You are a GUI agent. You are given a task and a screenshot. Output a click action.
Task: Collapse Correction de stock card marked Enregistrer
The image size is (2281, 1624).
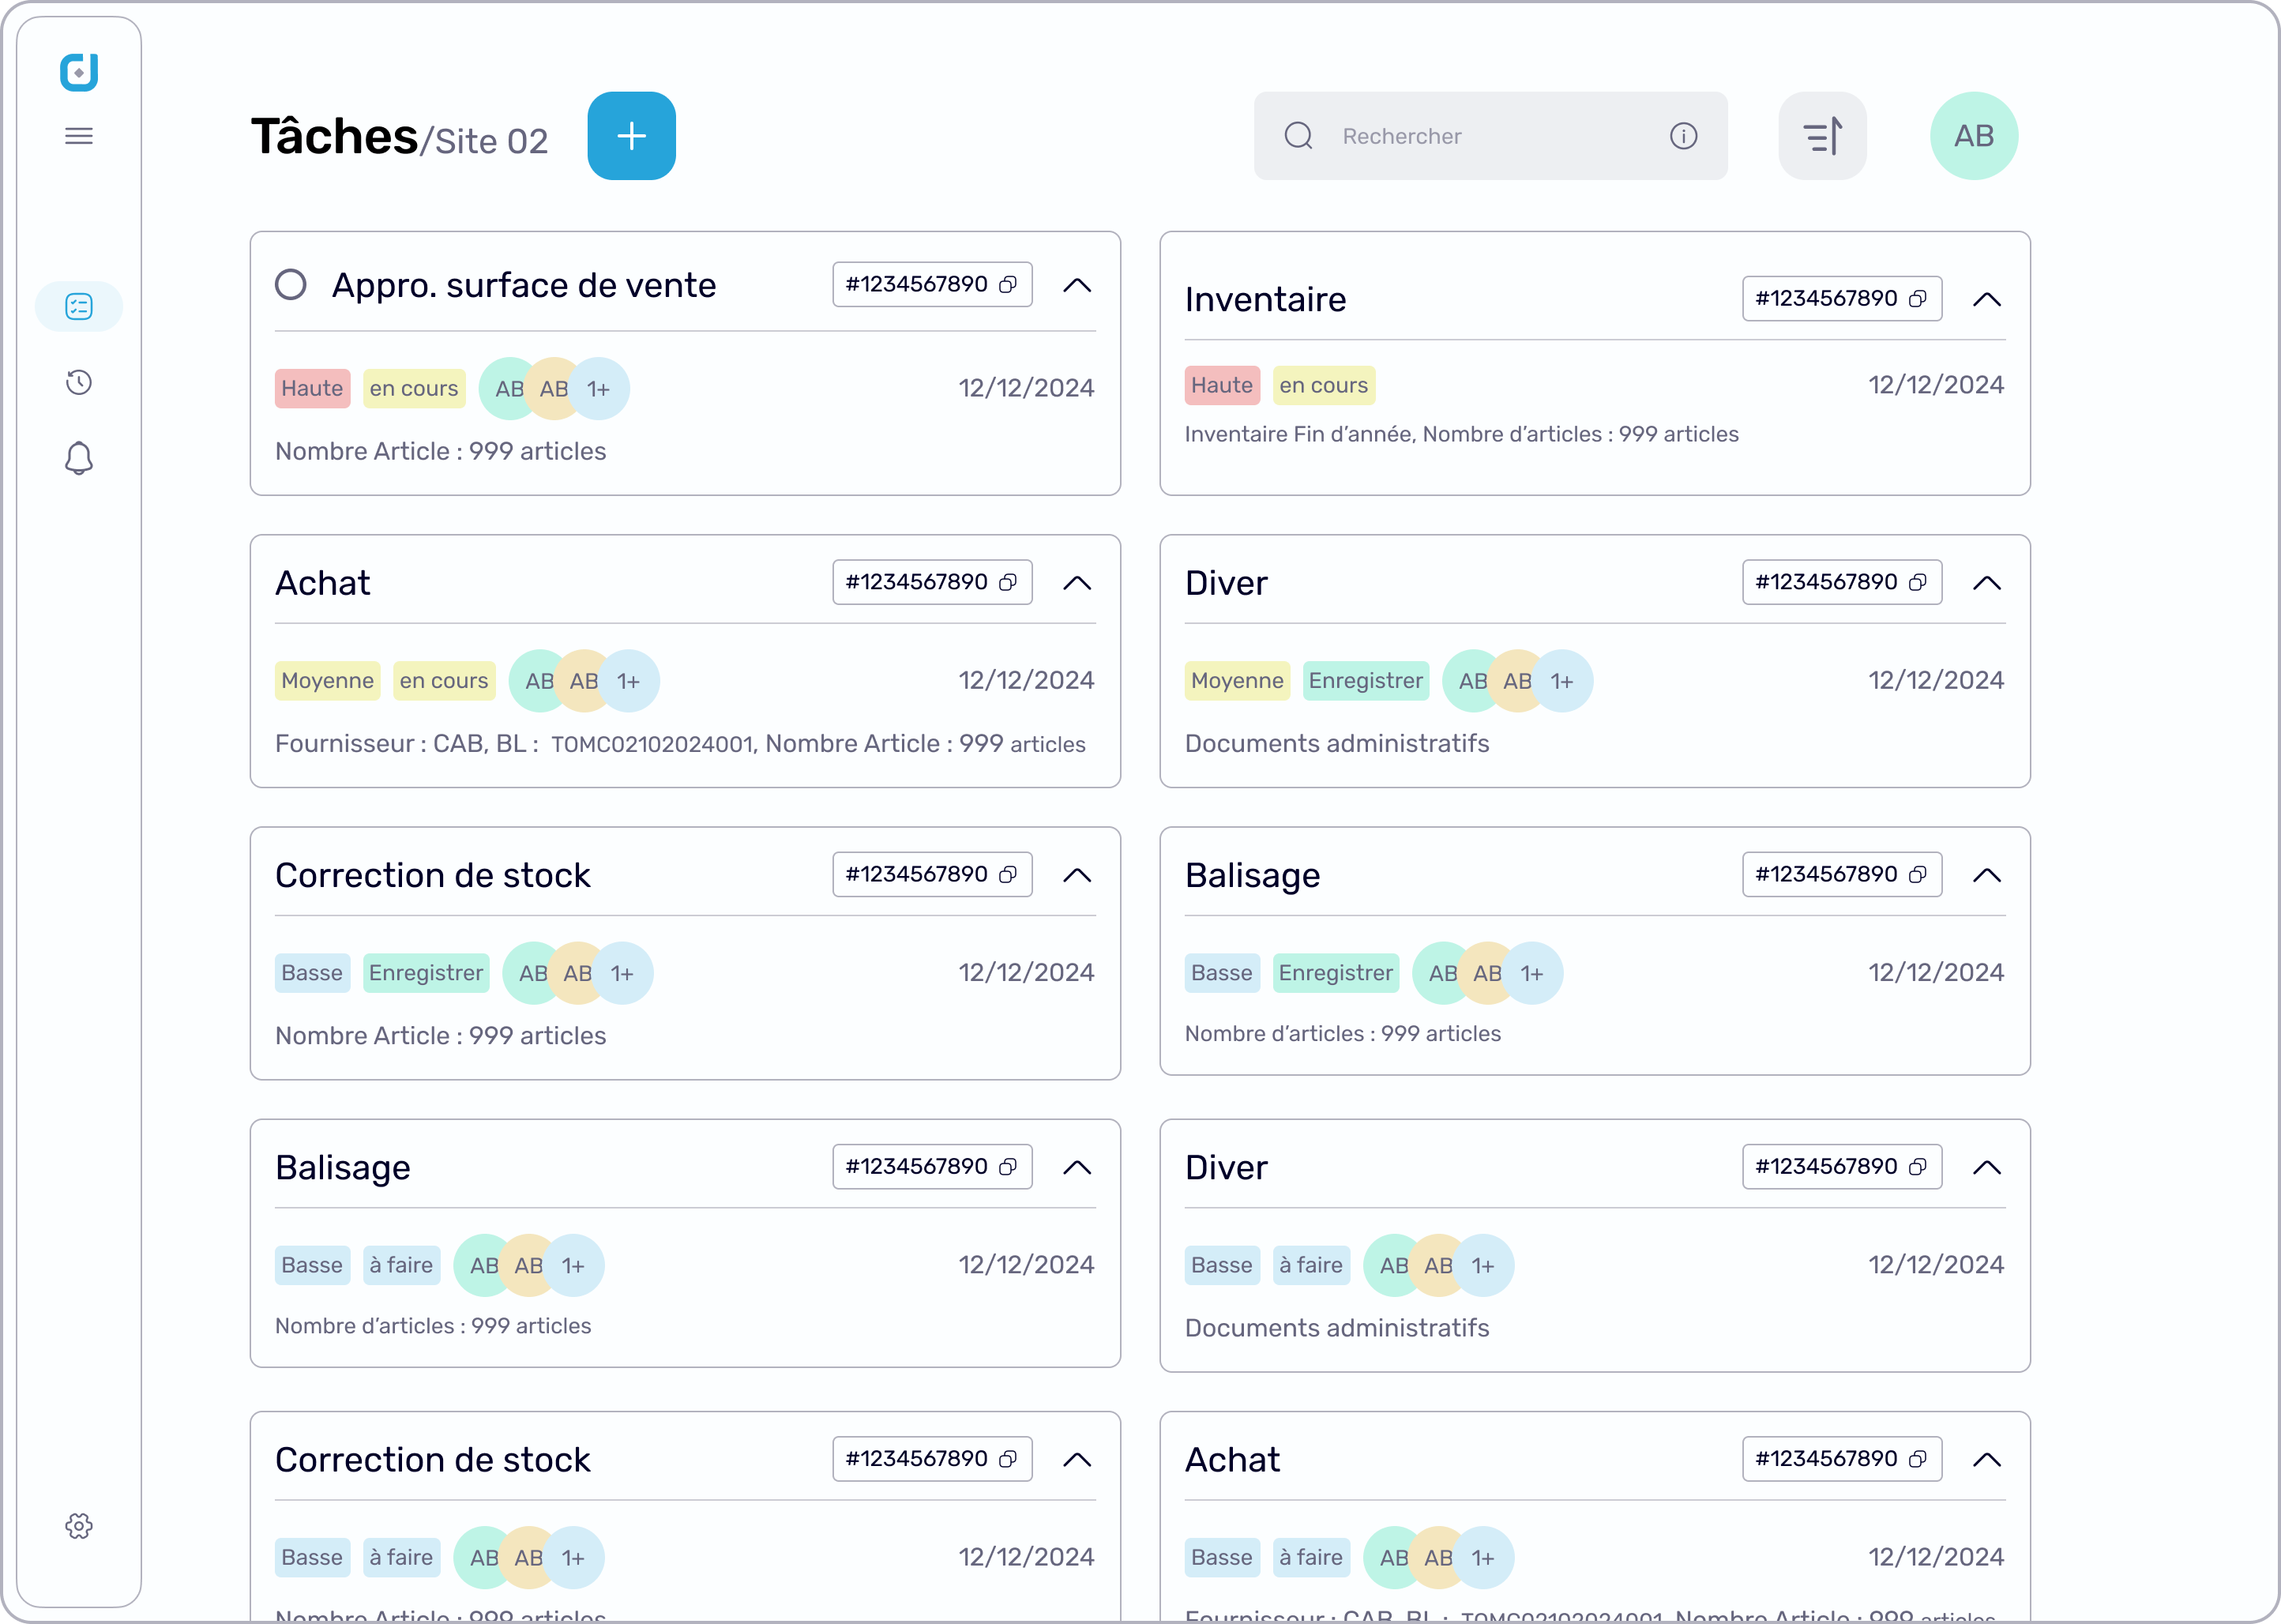(1077, 875)
